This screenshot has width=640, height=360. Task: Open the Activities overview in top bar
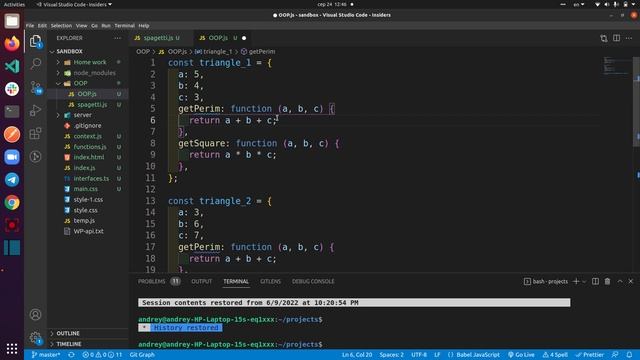(14, 4)
